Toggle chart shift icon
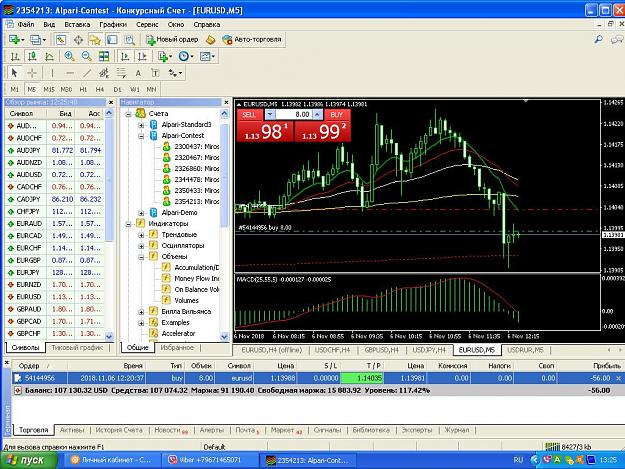Screen dimensions: 625x469 point(142,56)
